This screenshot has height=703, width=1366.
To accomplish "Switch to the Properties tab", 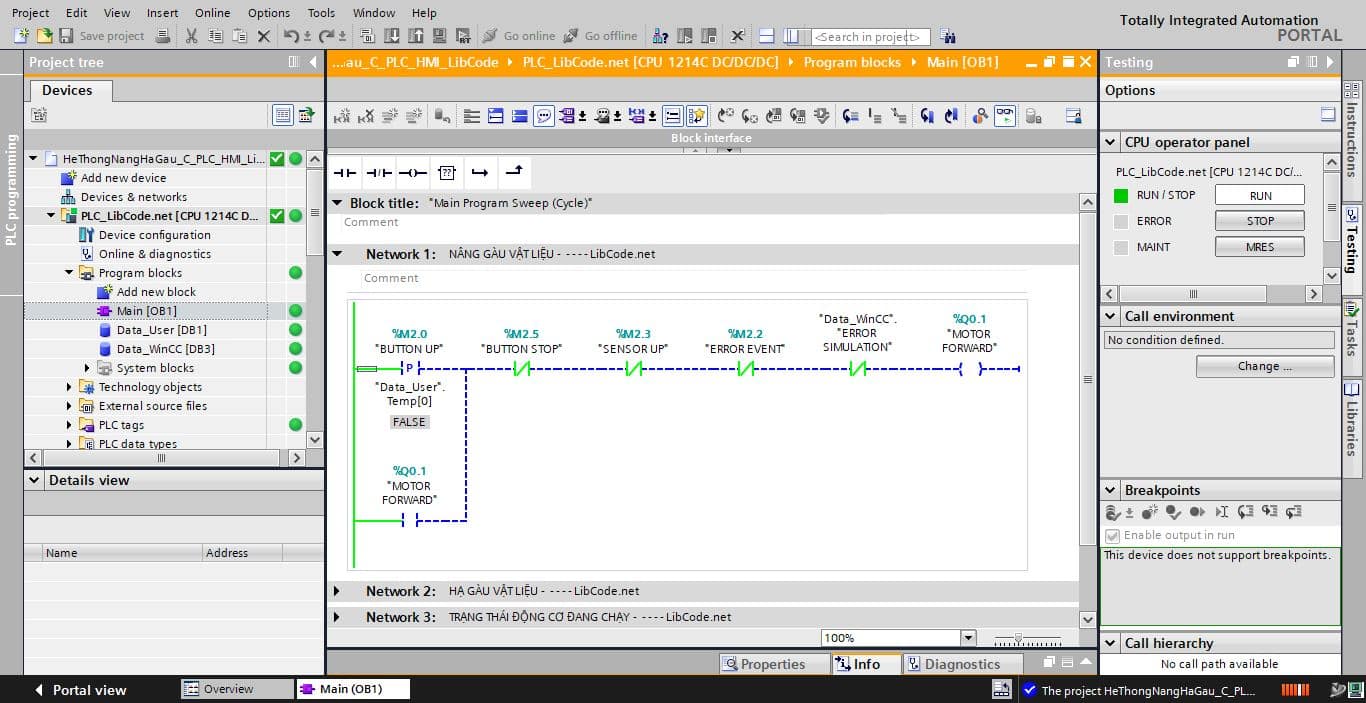I will pos(774,664).
